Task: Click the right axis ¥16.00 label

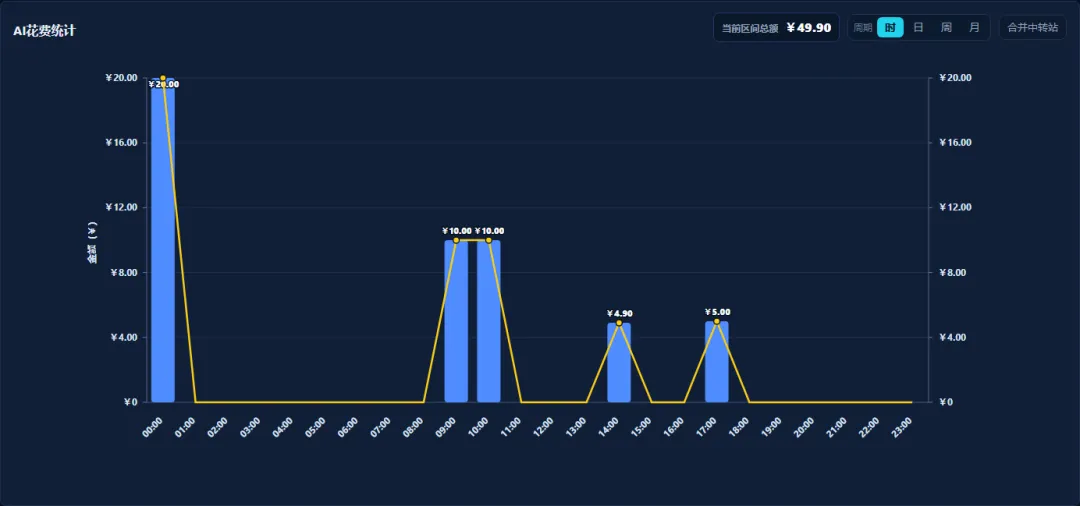Action: coord(955,143)
